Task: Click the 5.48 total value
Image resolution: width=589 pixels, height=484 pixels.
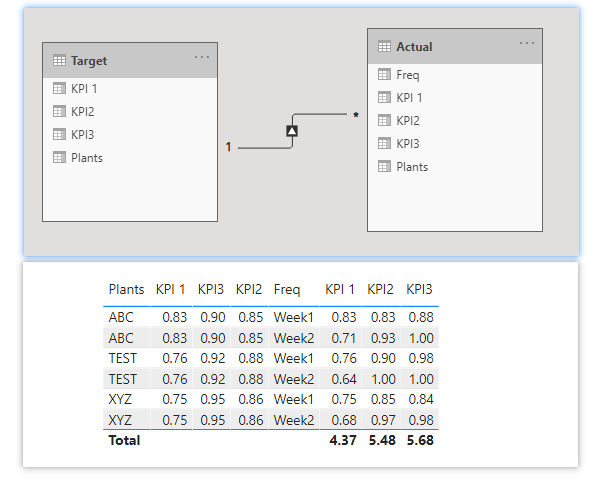Action: (x=382, y=440)
